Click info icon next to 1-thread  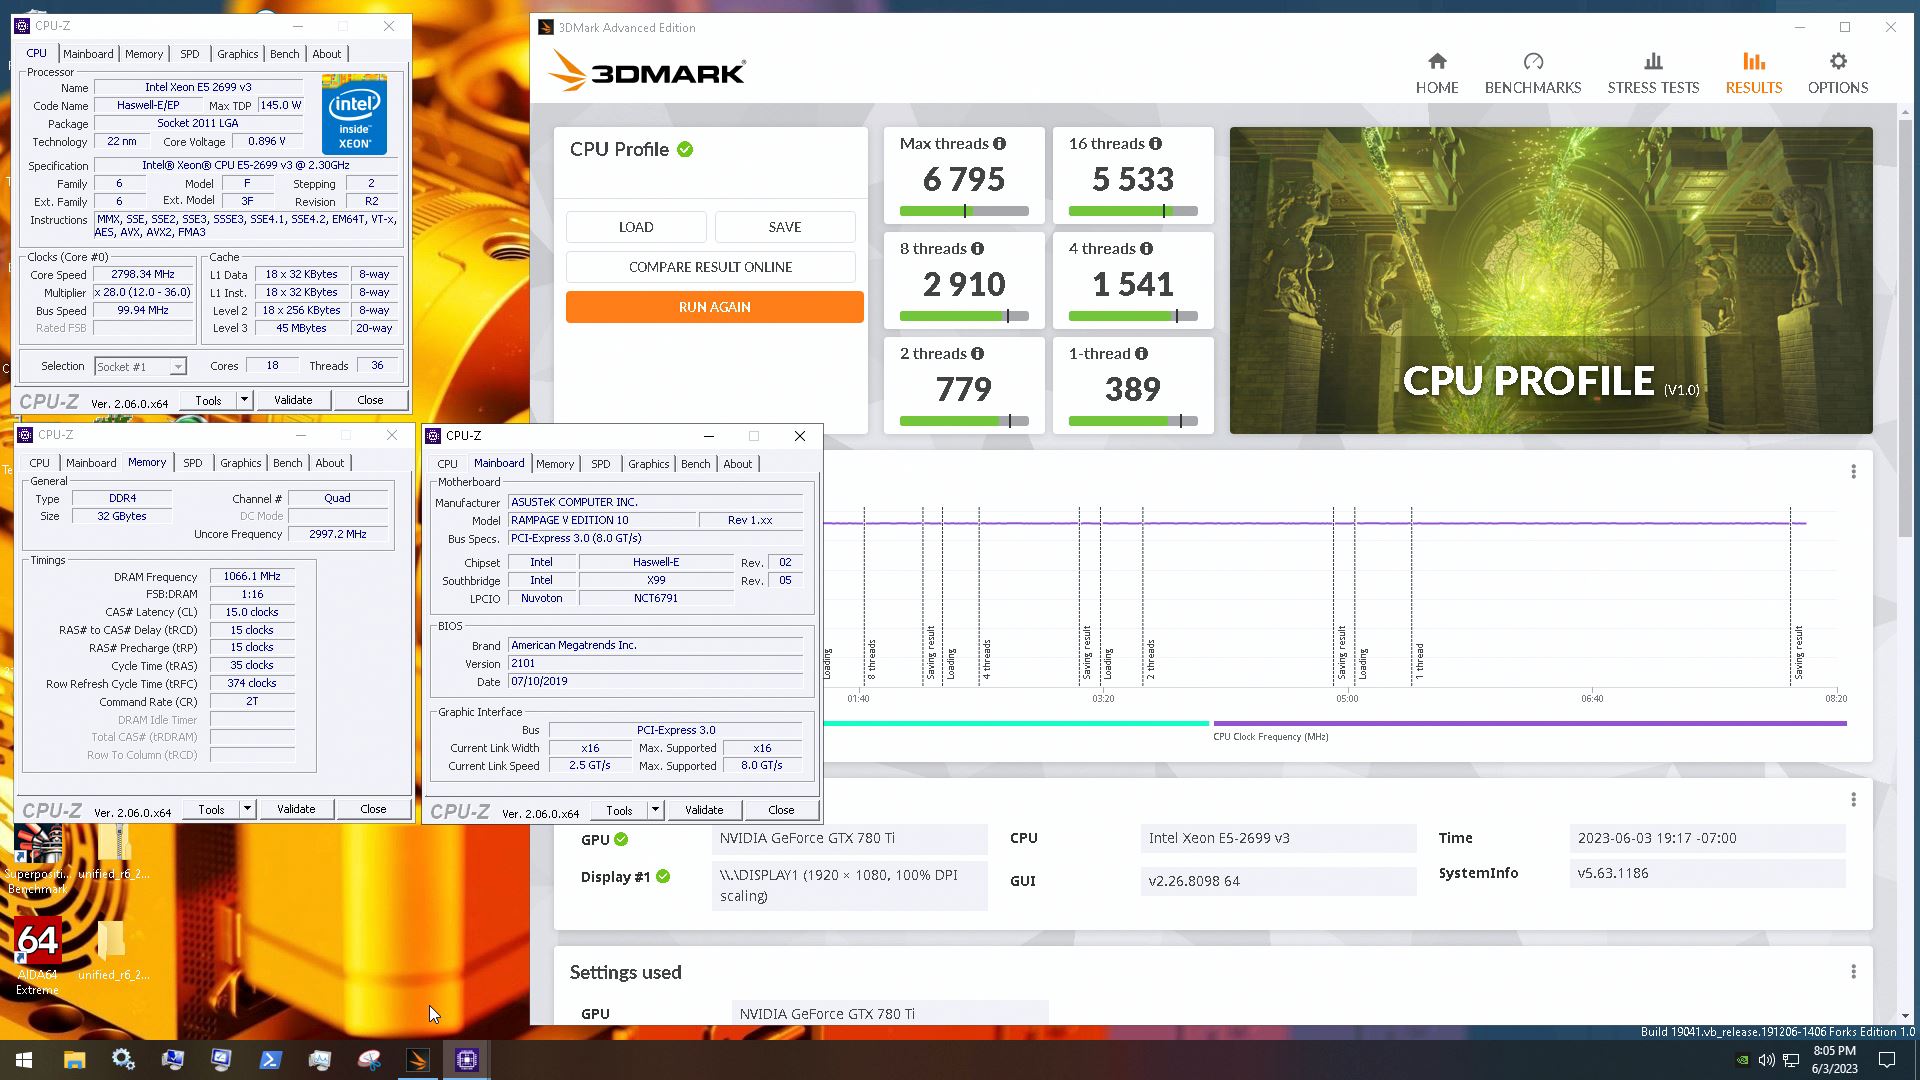click(1141, 354)
